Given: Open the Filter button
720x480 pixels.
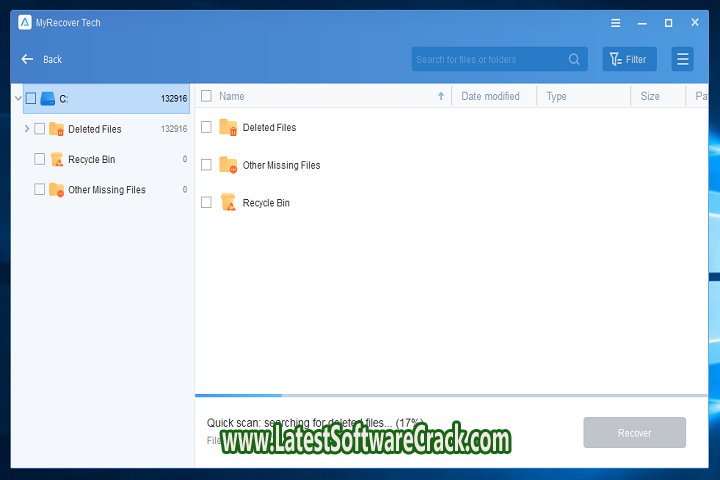Looking at the screenshot, I should pos(629,60).
